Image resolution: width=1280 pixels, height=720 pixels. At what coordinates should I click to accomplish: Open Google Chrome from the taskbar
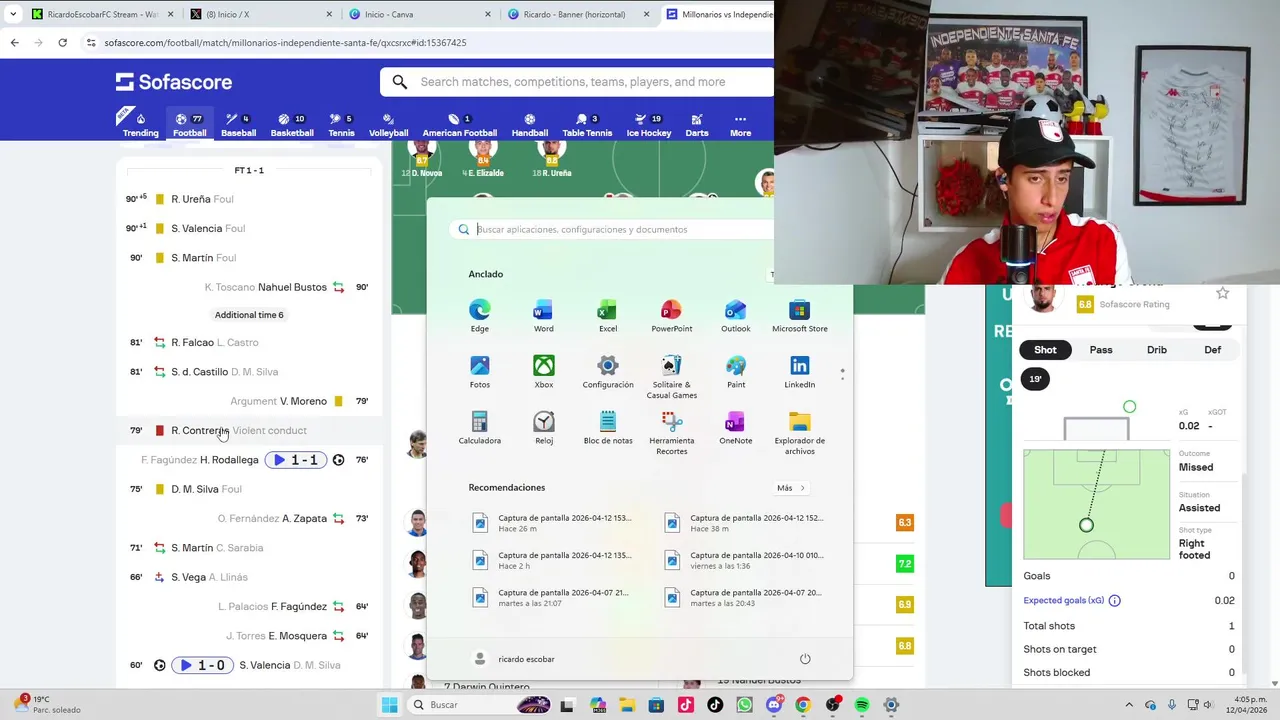(x=803, y=705)
